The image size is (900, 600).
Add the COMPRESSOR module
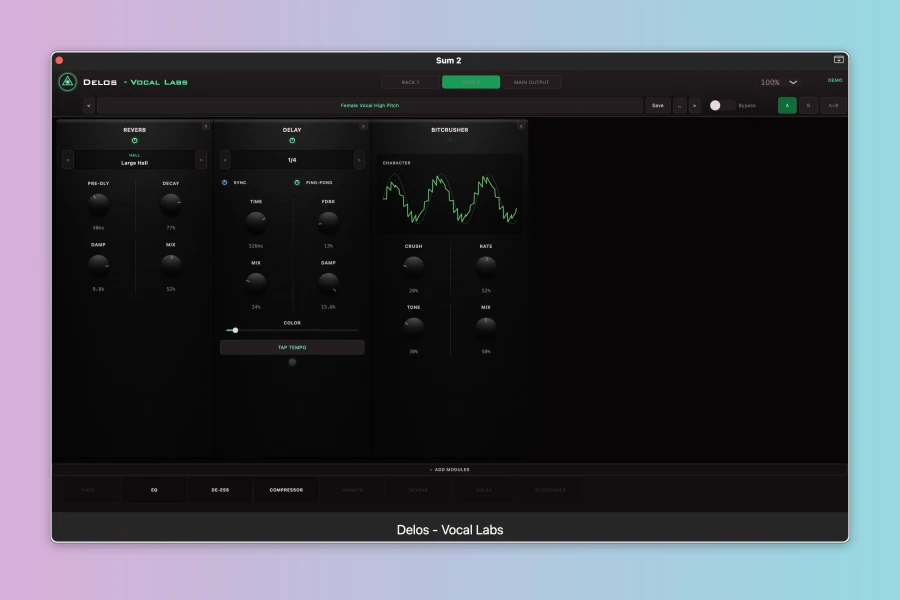pos(286,490)
